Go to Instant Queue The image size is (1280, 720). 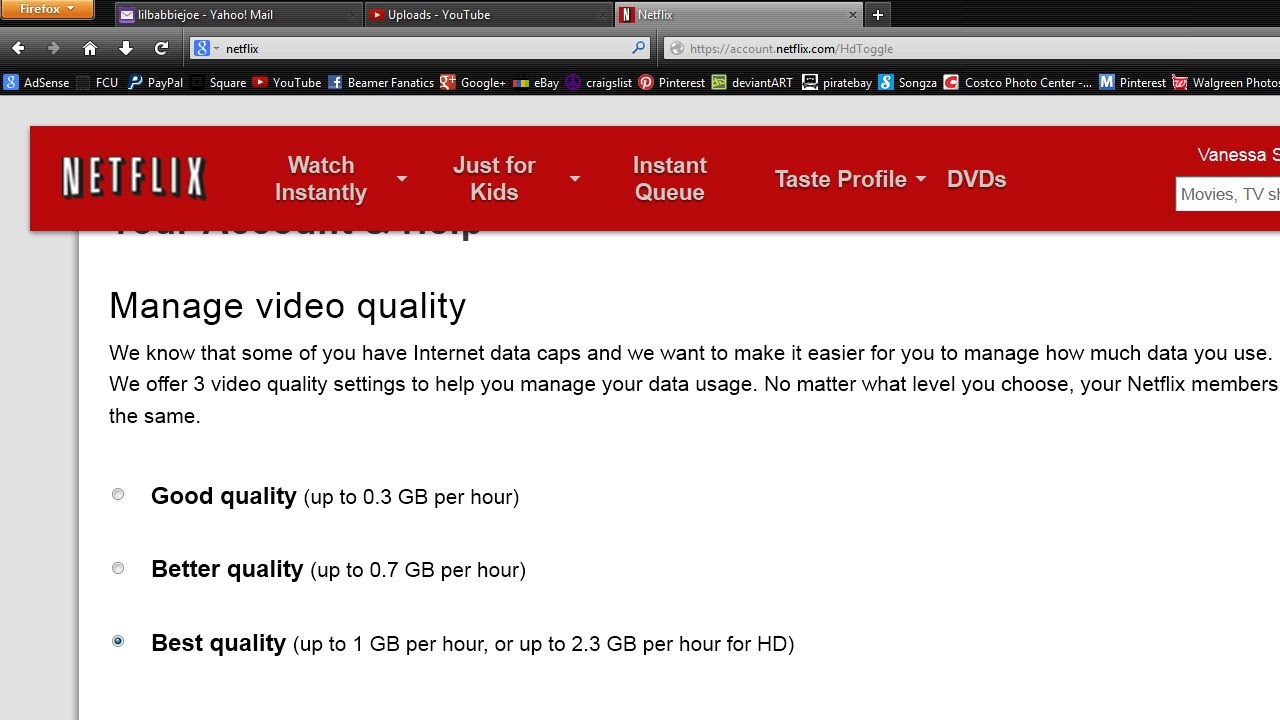pyautogui.click(x=670, y=179)
